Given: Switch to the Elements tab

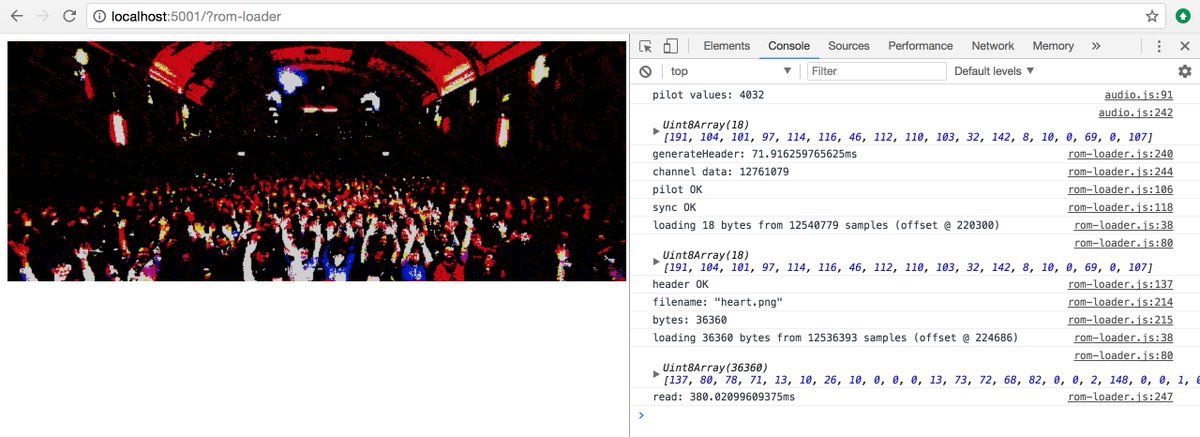Looking at the screenshot, I should (726, 46).
